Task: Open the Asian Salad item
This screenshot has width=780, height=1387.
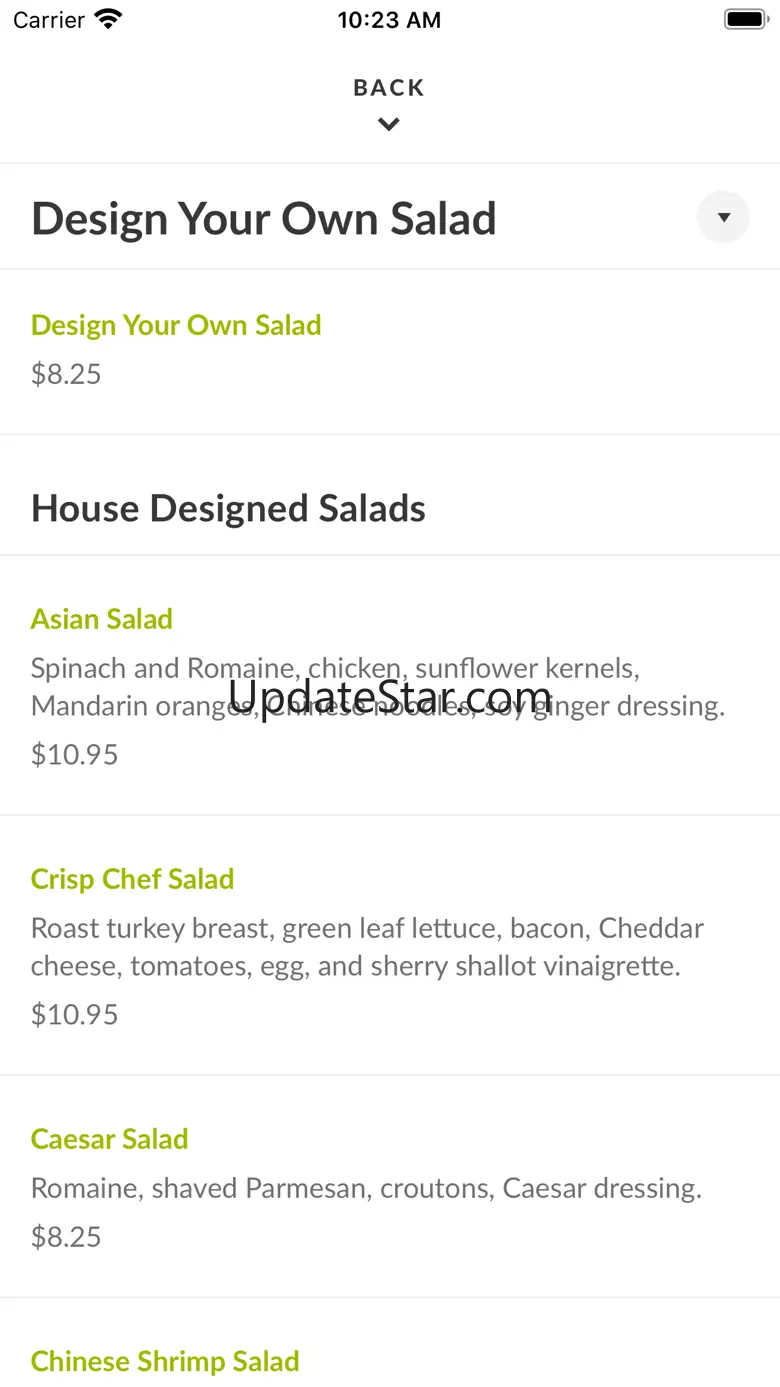Action: 102,619
